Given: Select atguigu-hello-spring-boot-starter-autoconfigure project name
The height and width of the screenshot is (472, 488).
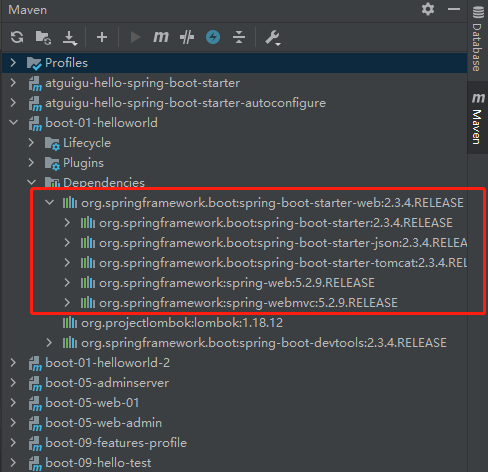Looking at the screenshot, I should [185, 103].
